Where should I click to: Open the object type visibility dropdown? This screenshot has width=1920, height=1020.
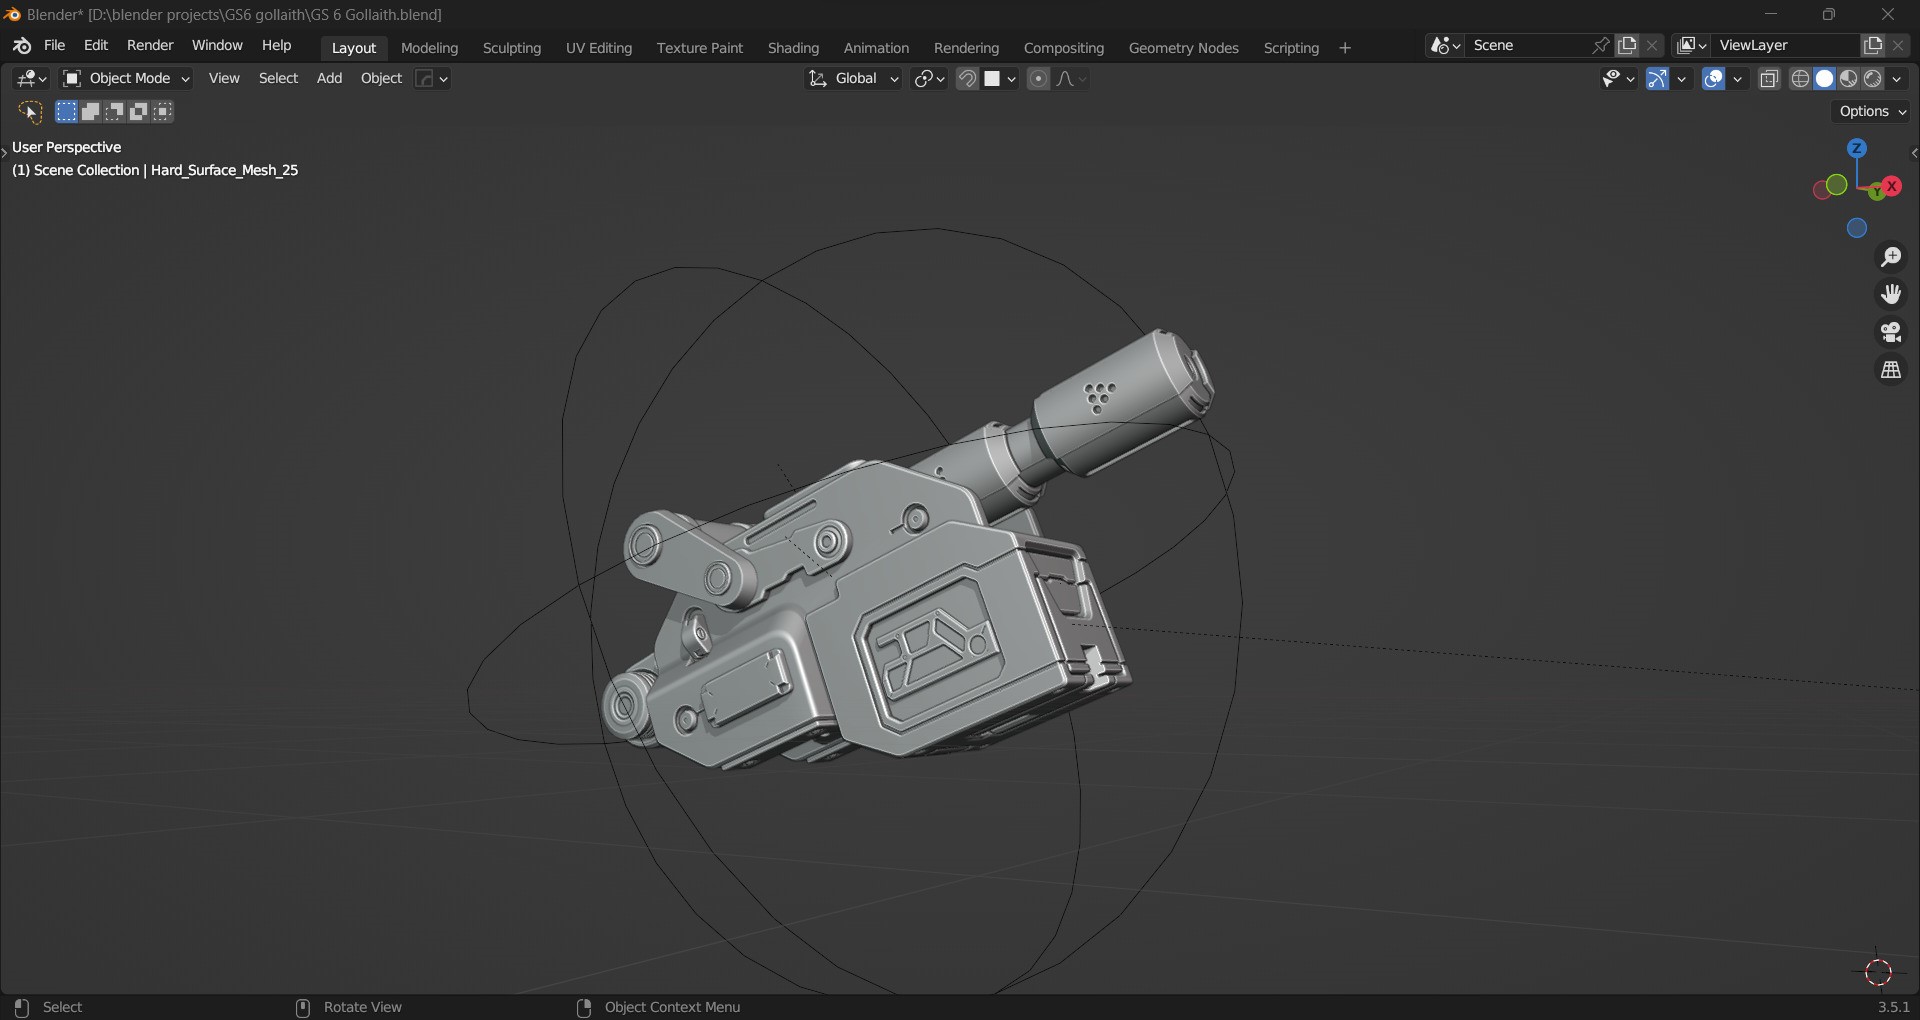point(432,79)
